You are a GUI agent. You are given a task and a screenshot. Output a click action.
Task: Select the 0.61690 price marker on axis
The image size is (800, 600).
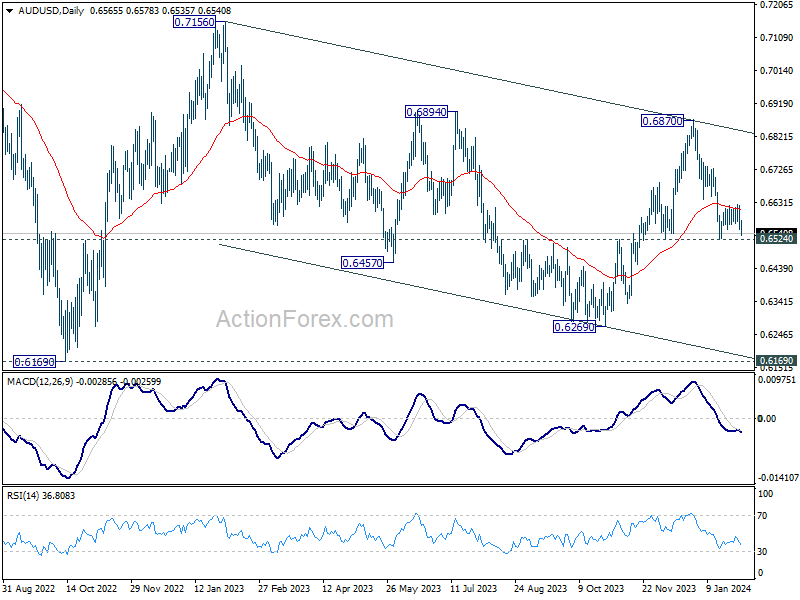[x=776, y=361]
